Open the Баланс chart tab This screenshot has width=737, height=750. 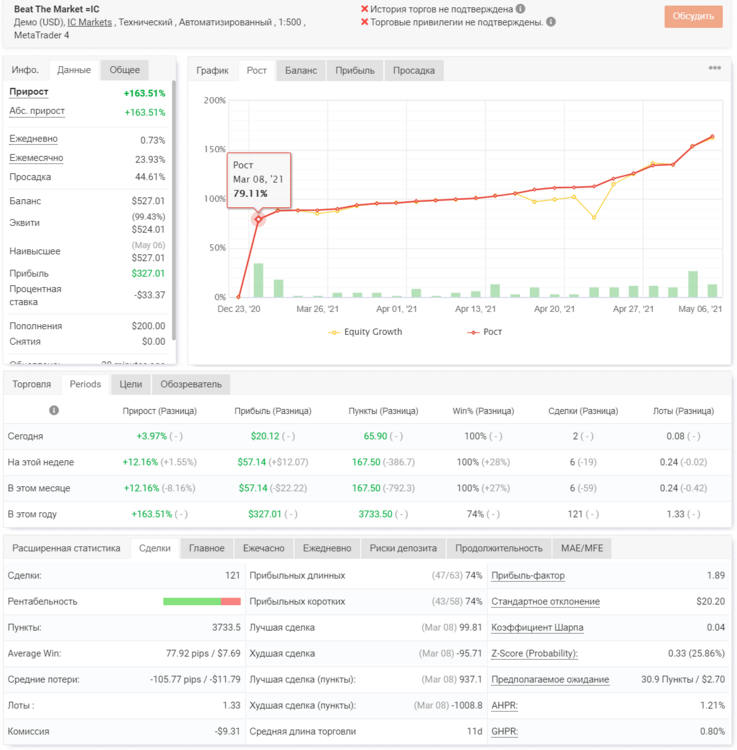coord(301,70)
